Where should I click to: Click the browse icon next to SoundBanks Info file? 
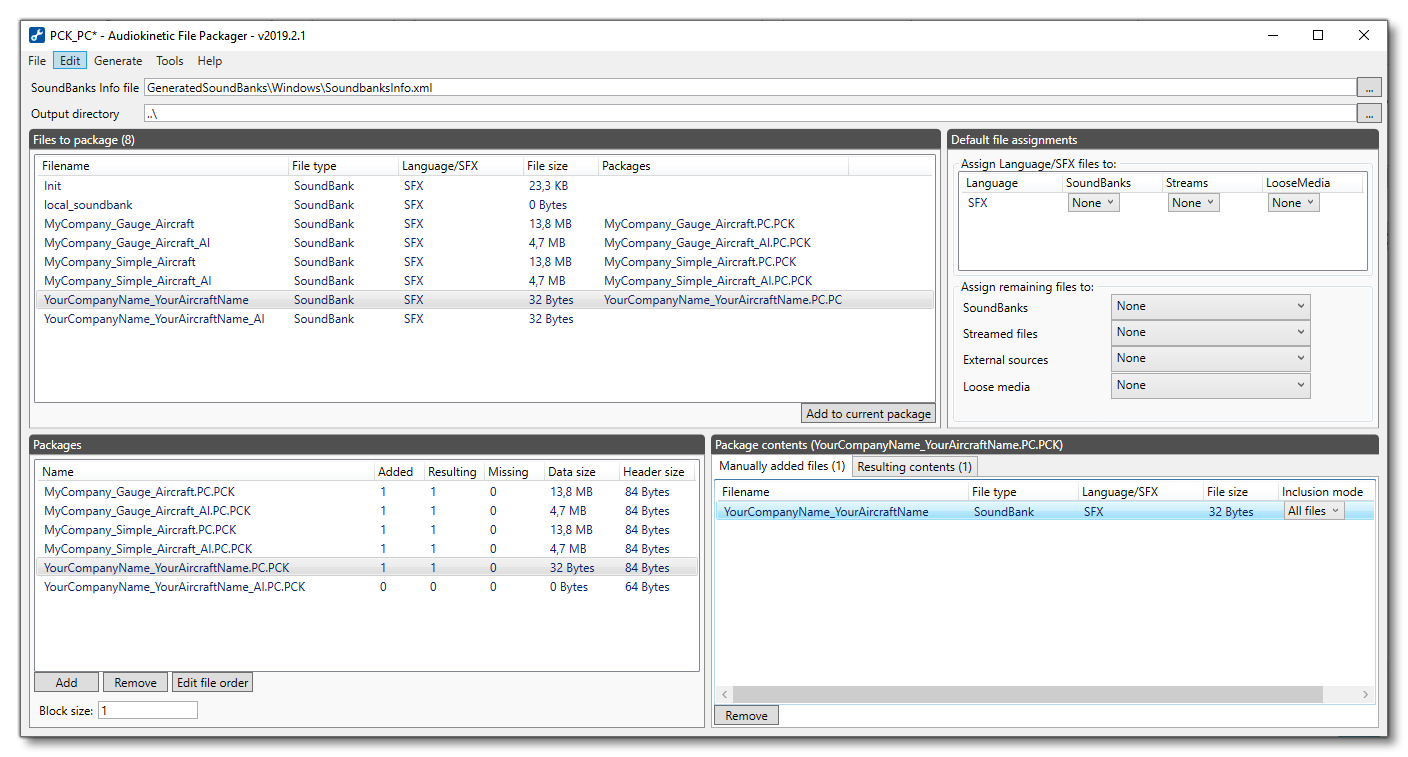1368,87
